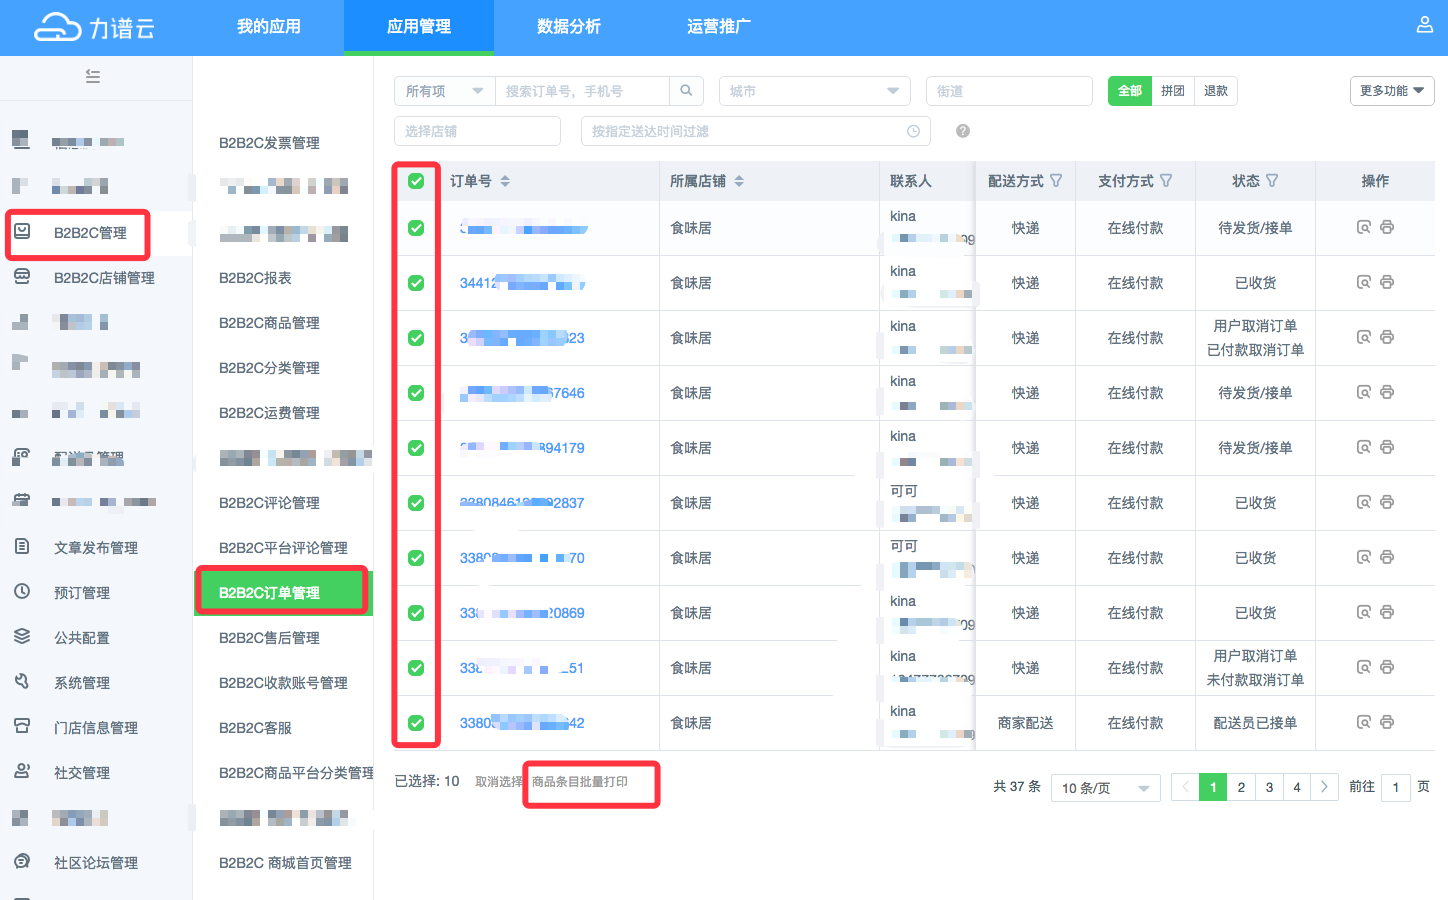The image size is (1448, 900).
Task: View details of the order ending in 20869
Action: click(x=1363, y=612)
